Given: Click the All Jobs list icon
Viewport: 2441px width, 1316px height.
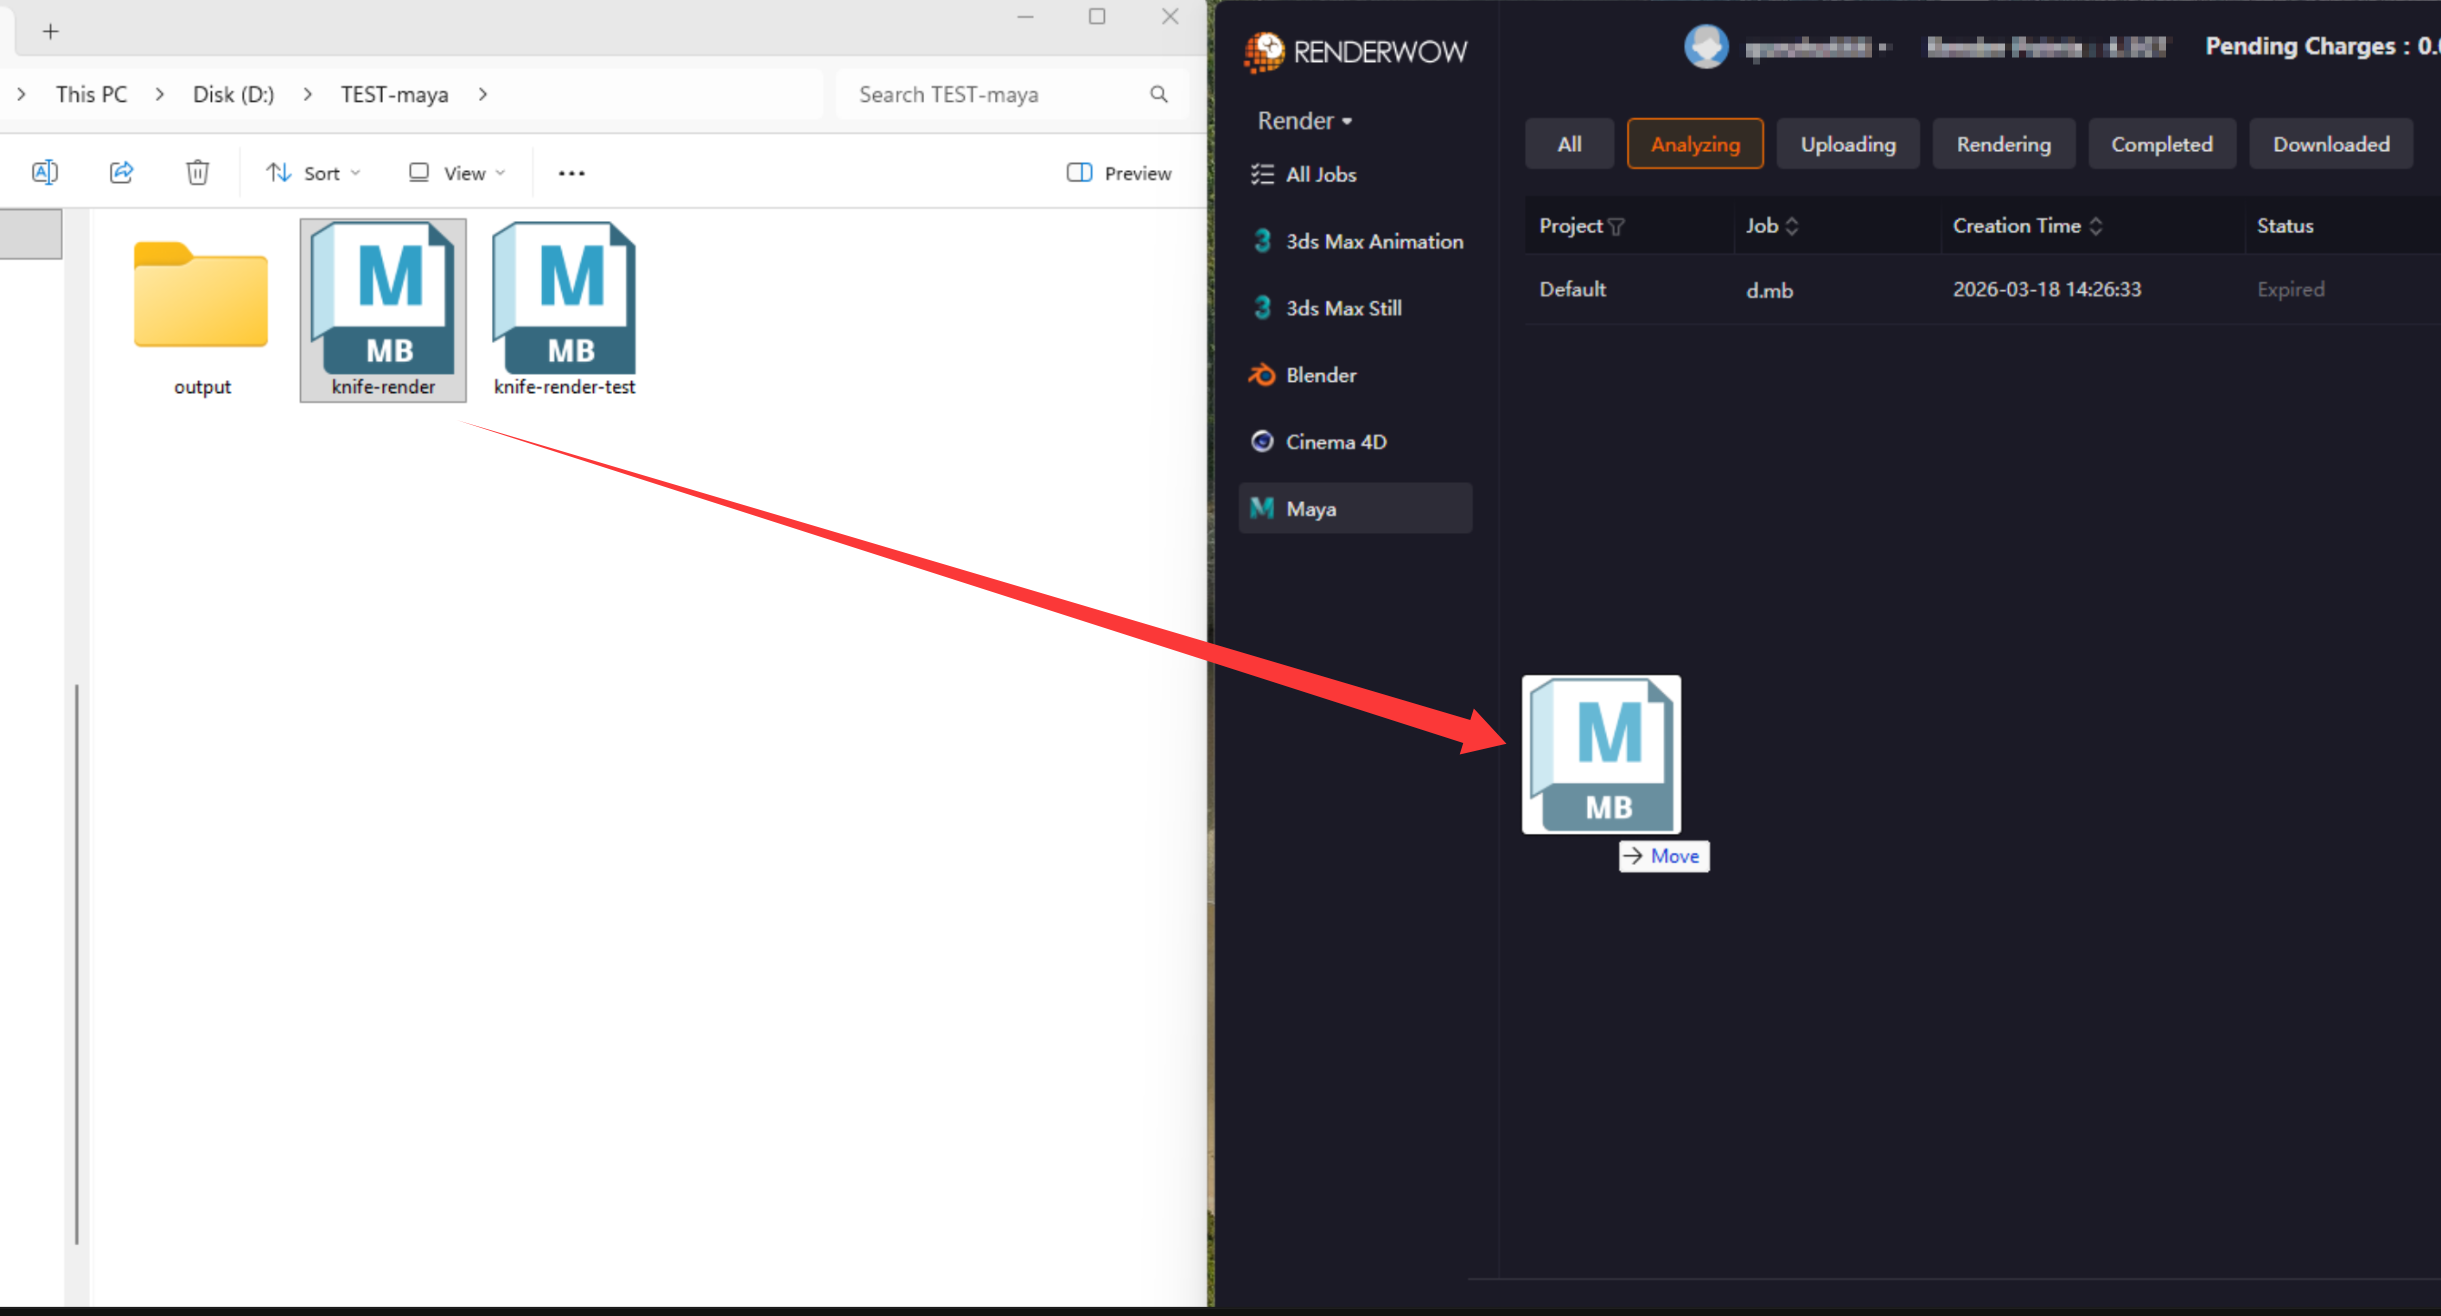Looking at the screenshot, I should point(1262,174).
